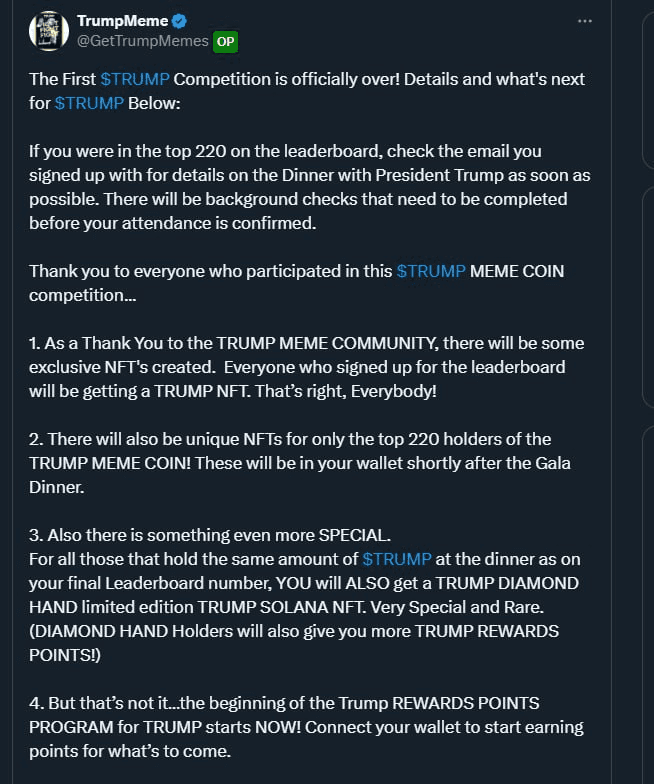This screenshot has height=784, width=654.
Task: Click the blue verified checkmark badge
Action: [x=179, y=21]
